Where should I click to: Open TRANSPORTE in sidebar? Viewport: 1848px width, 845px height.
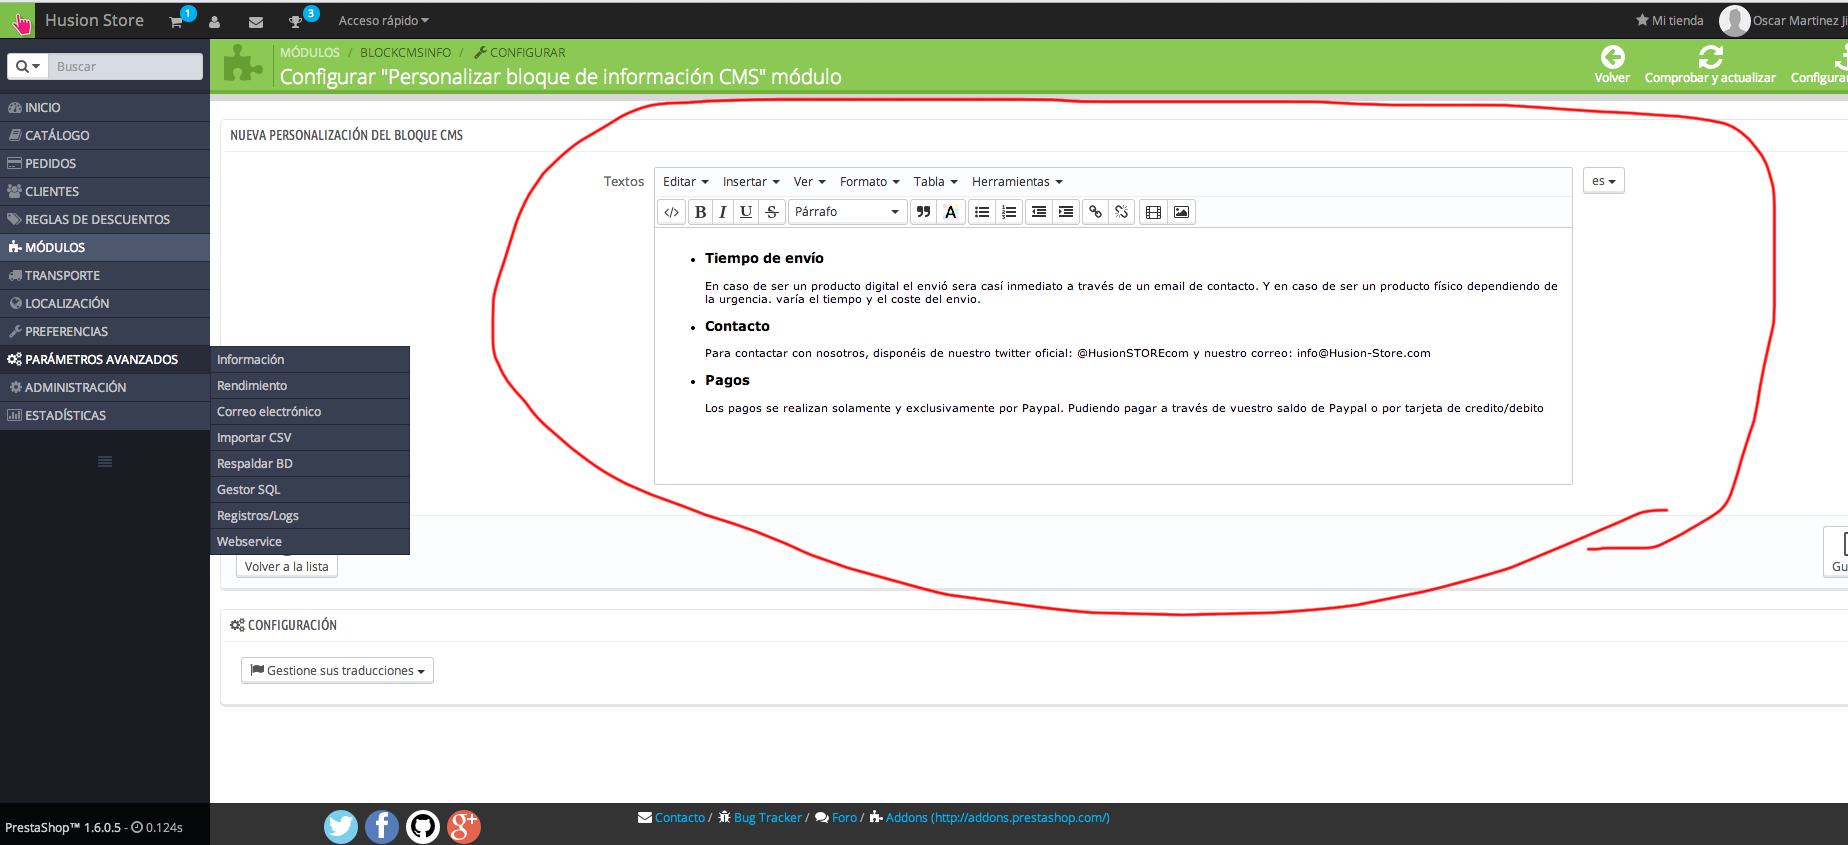point(105,275)
